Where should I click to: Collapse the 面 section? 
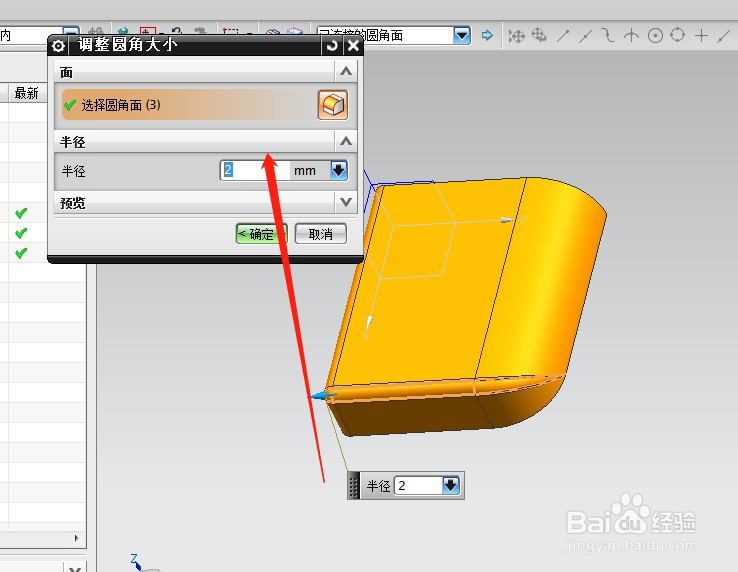coord(346,72)
